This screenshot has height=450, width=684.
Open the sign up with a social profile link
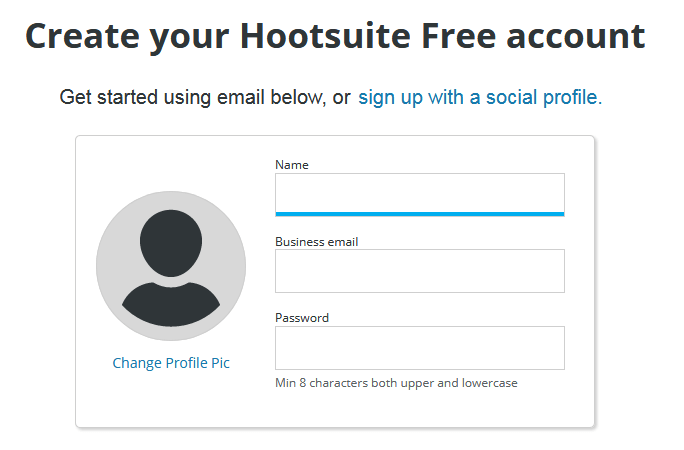480,97
